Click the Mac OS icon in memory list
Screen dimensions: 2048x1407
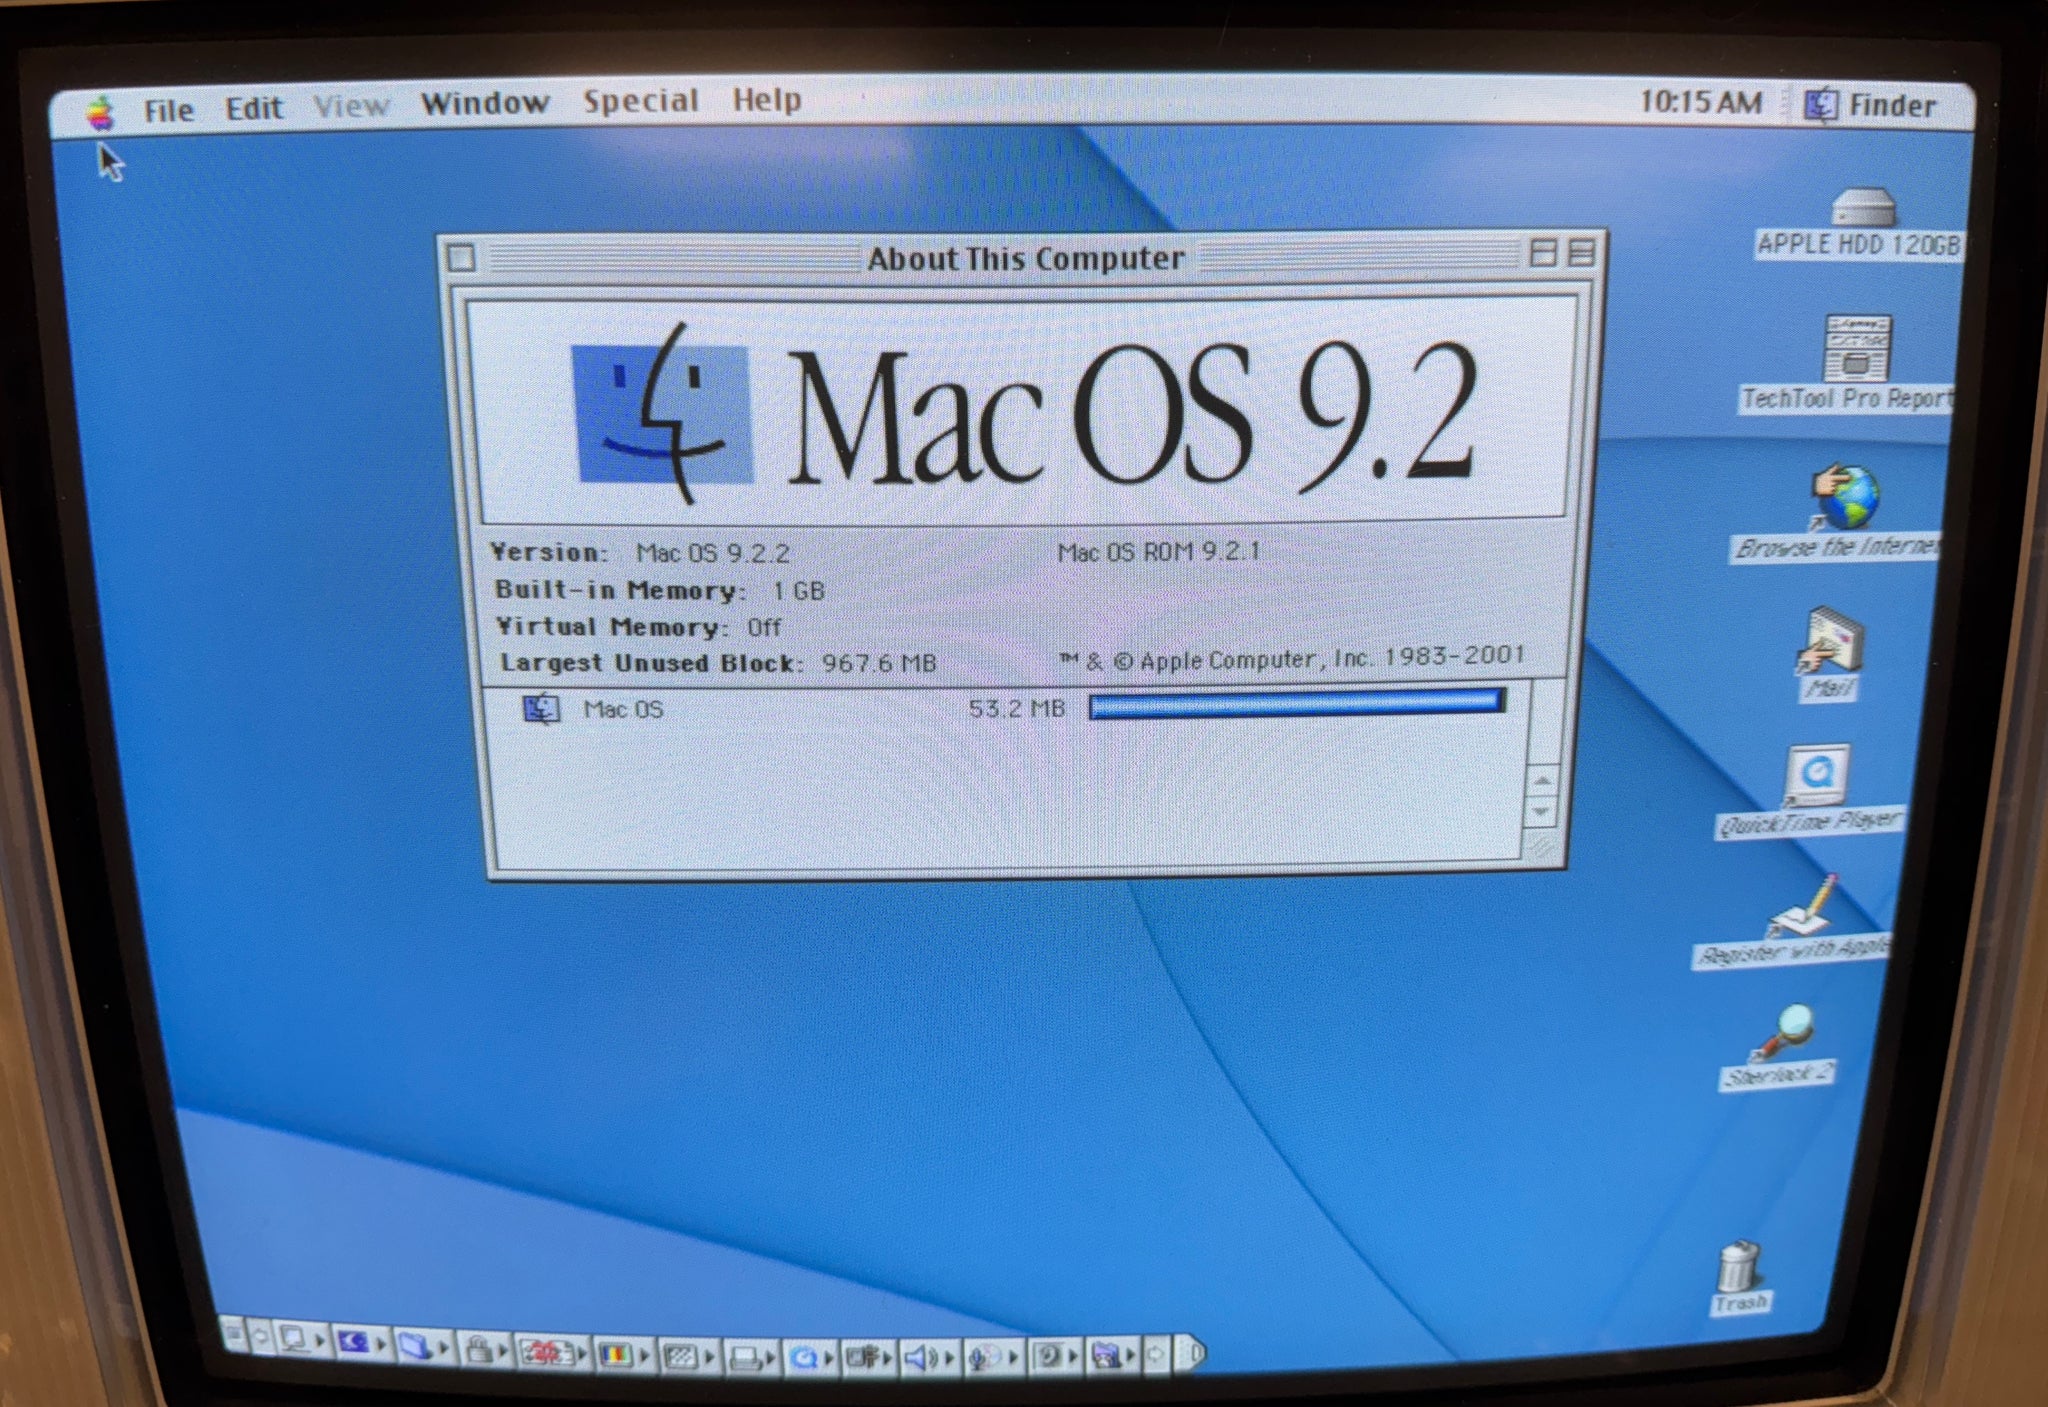[x=541, y=709]
